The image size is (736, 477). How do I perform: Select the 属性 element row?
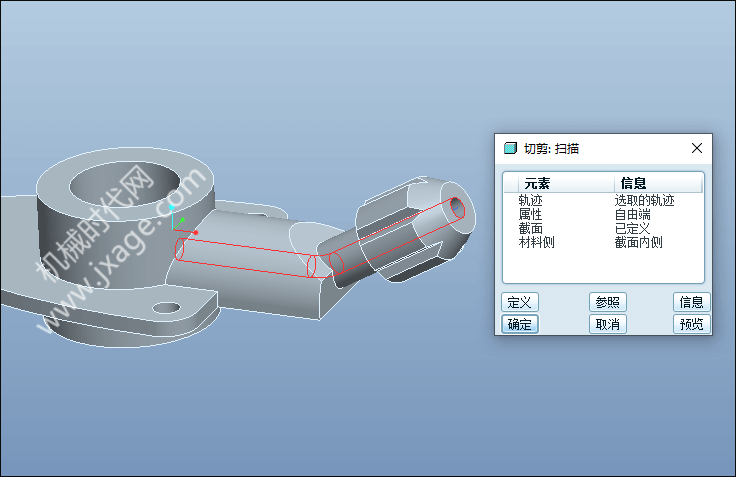coord(603,215)
